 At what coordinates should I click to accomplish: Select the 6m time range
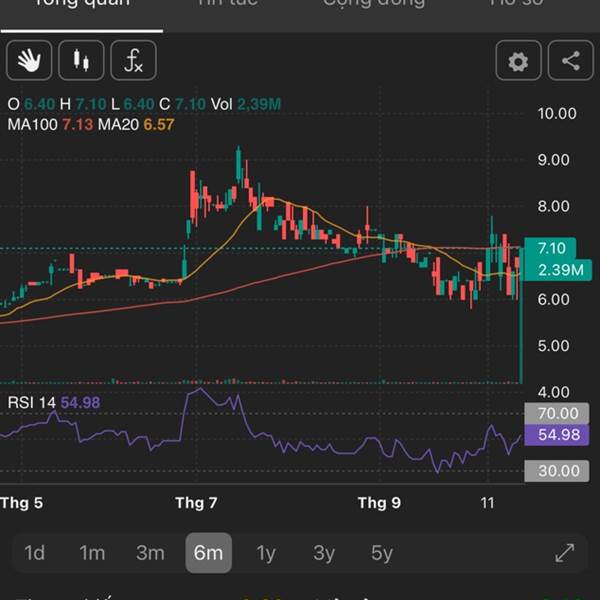point(209,553)
